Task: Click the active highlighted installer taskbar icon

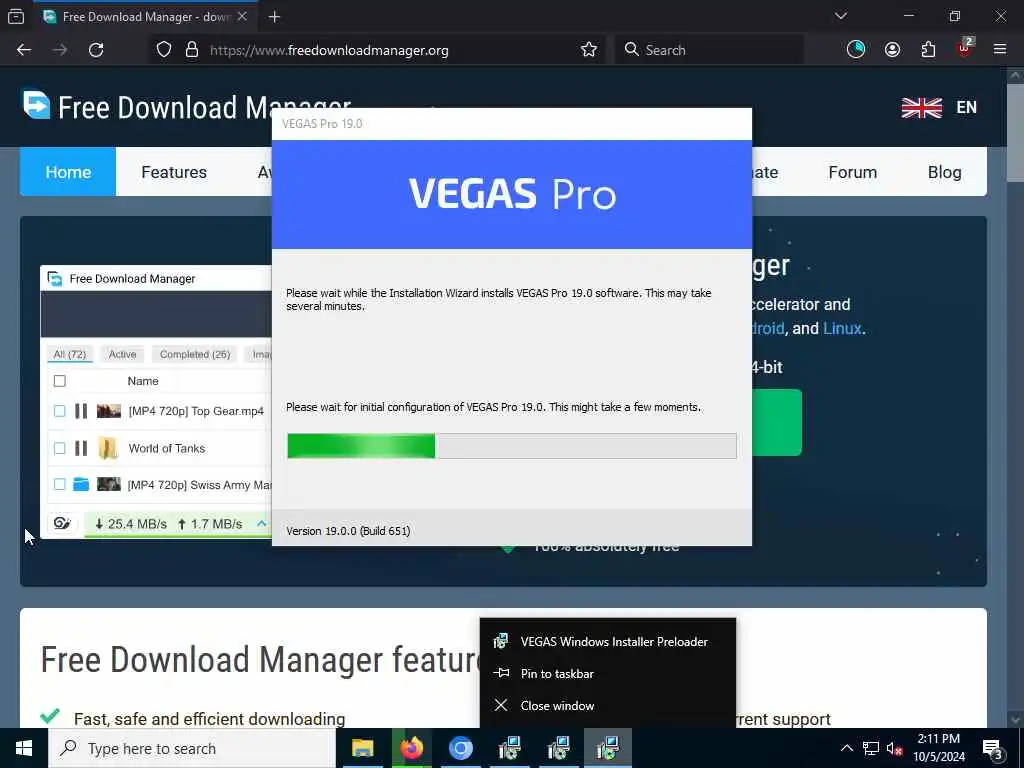Action: 607,748
